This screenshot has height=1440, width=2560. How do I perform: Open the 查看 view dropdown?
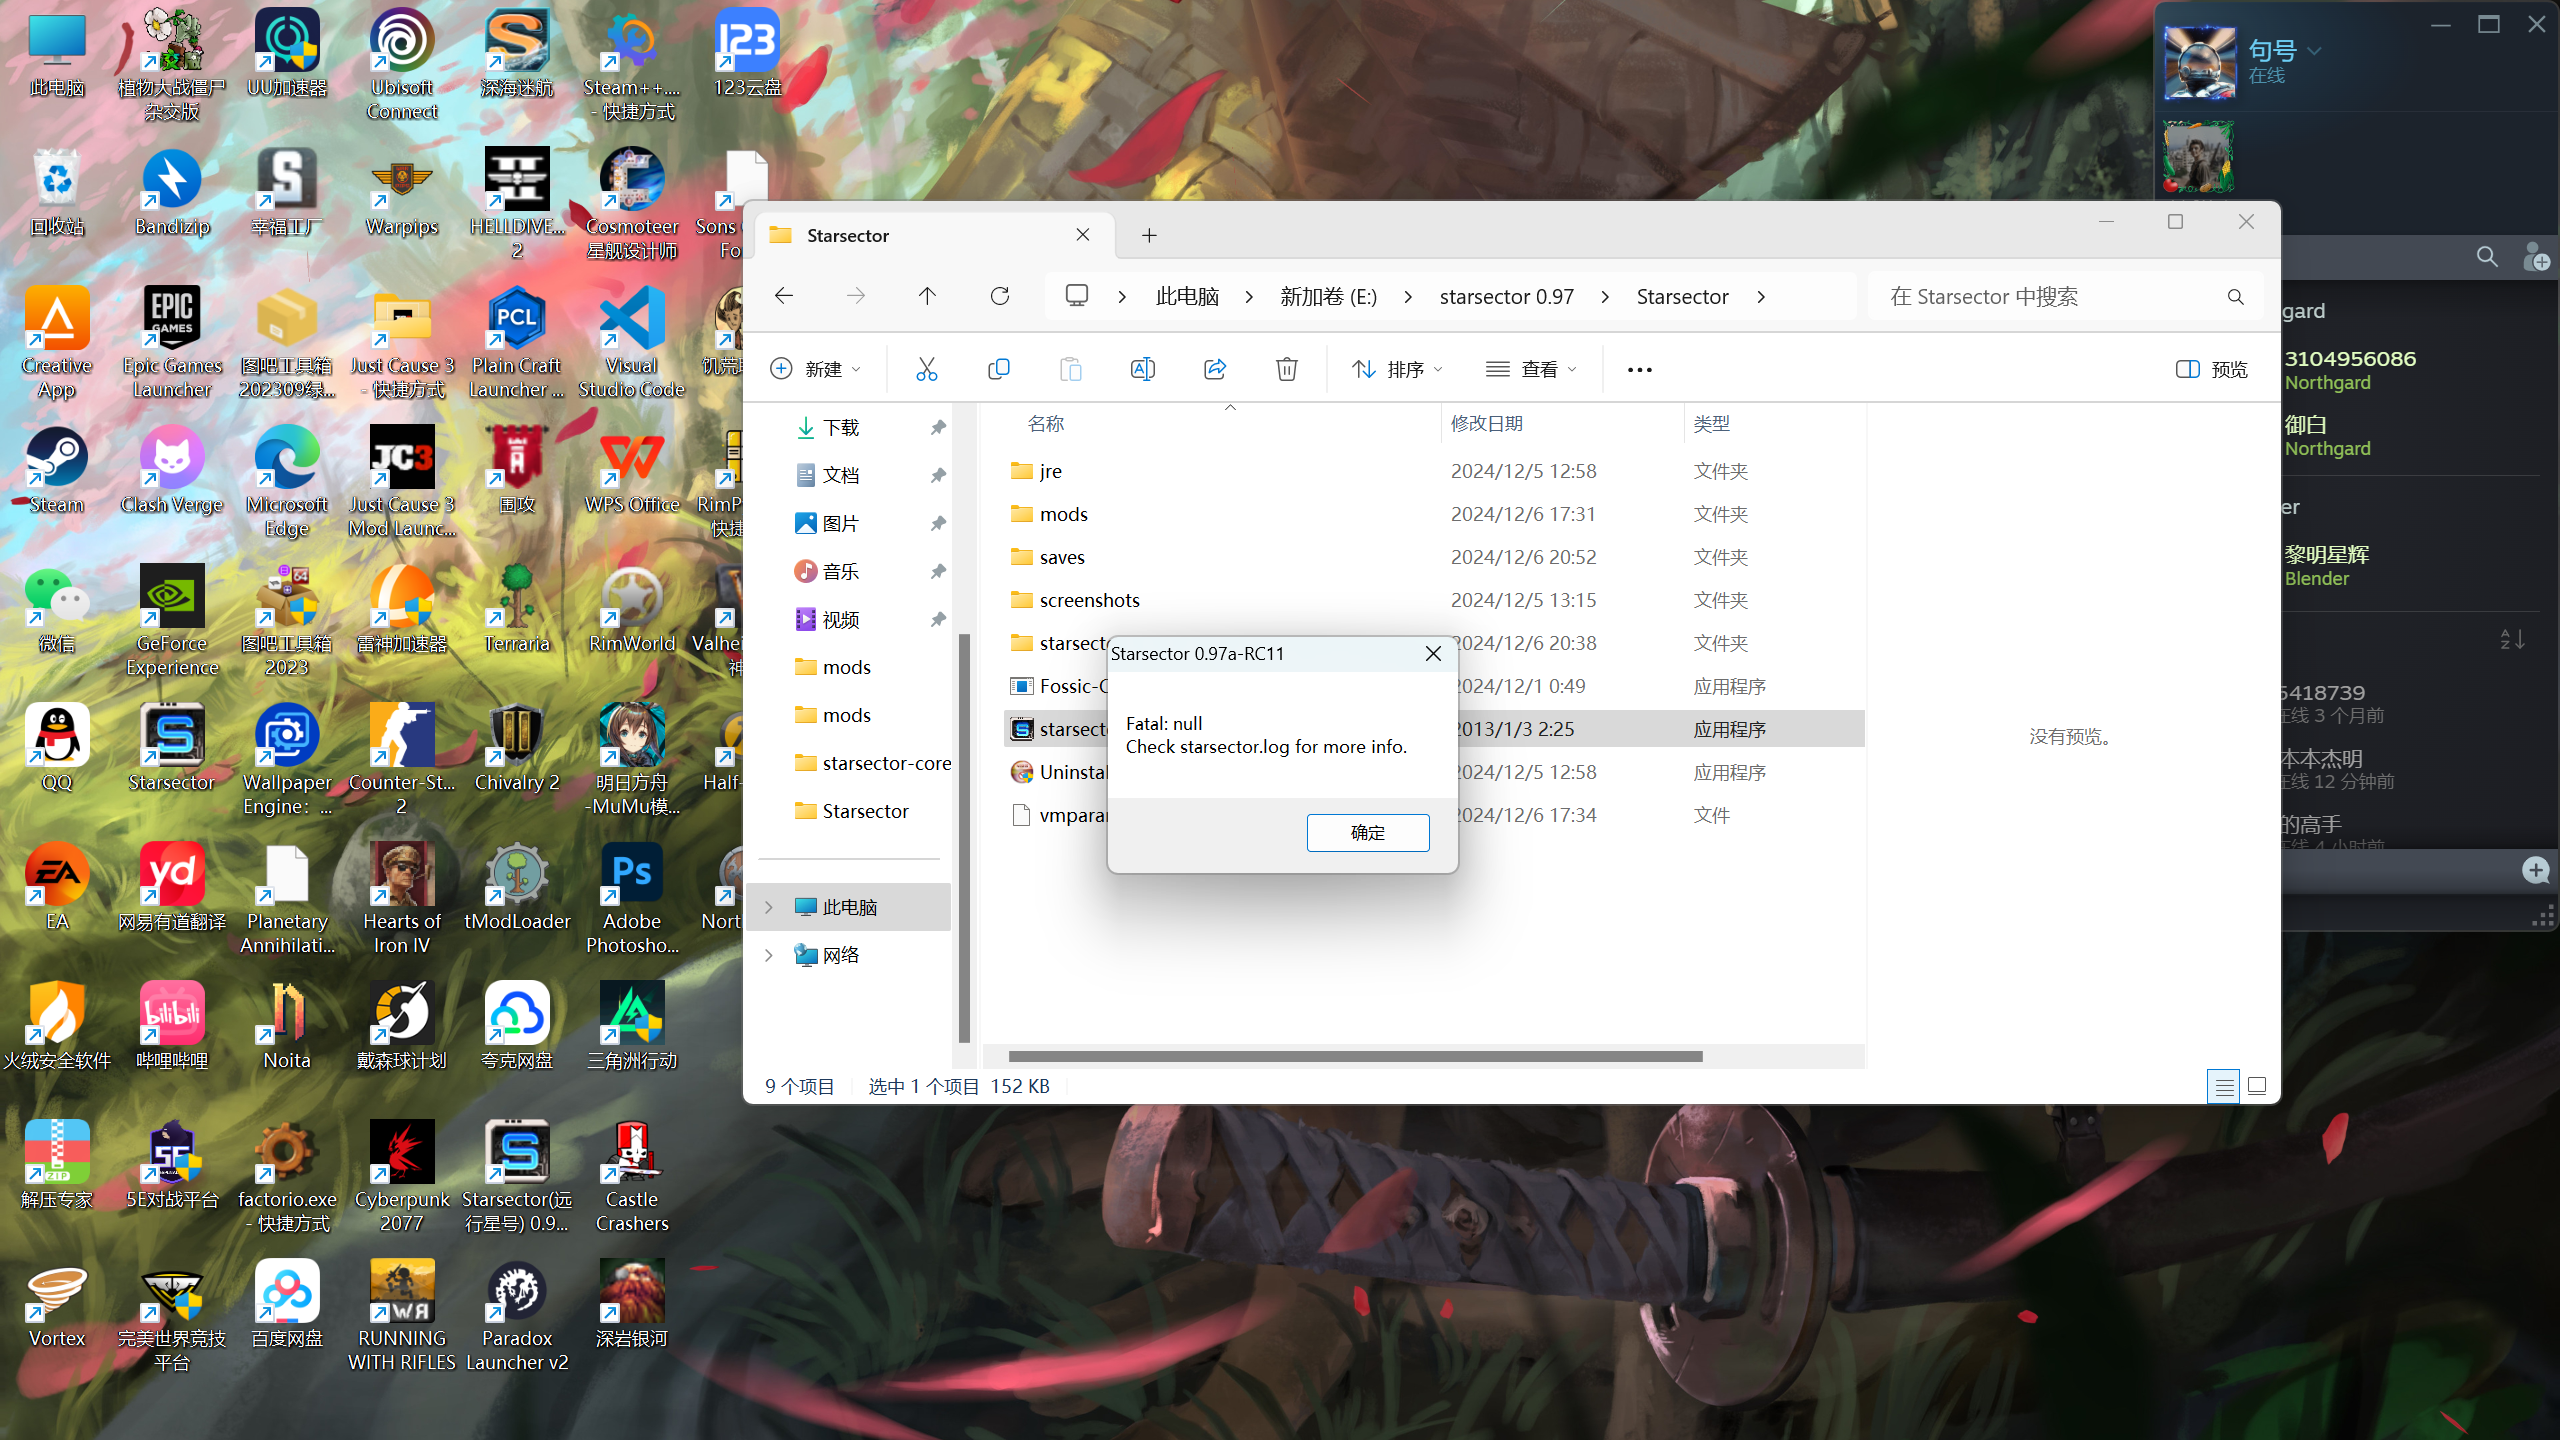1530,369
